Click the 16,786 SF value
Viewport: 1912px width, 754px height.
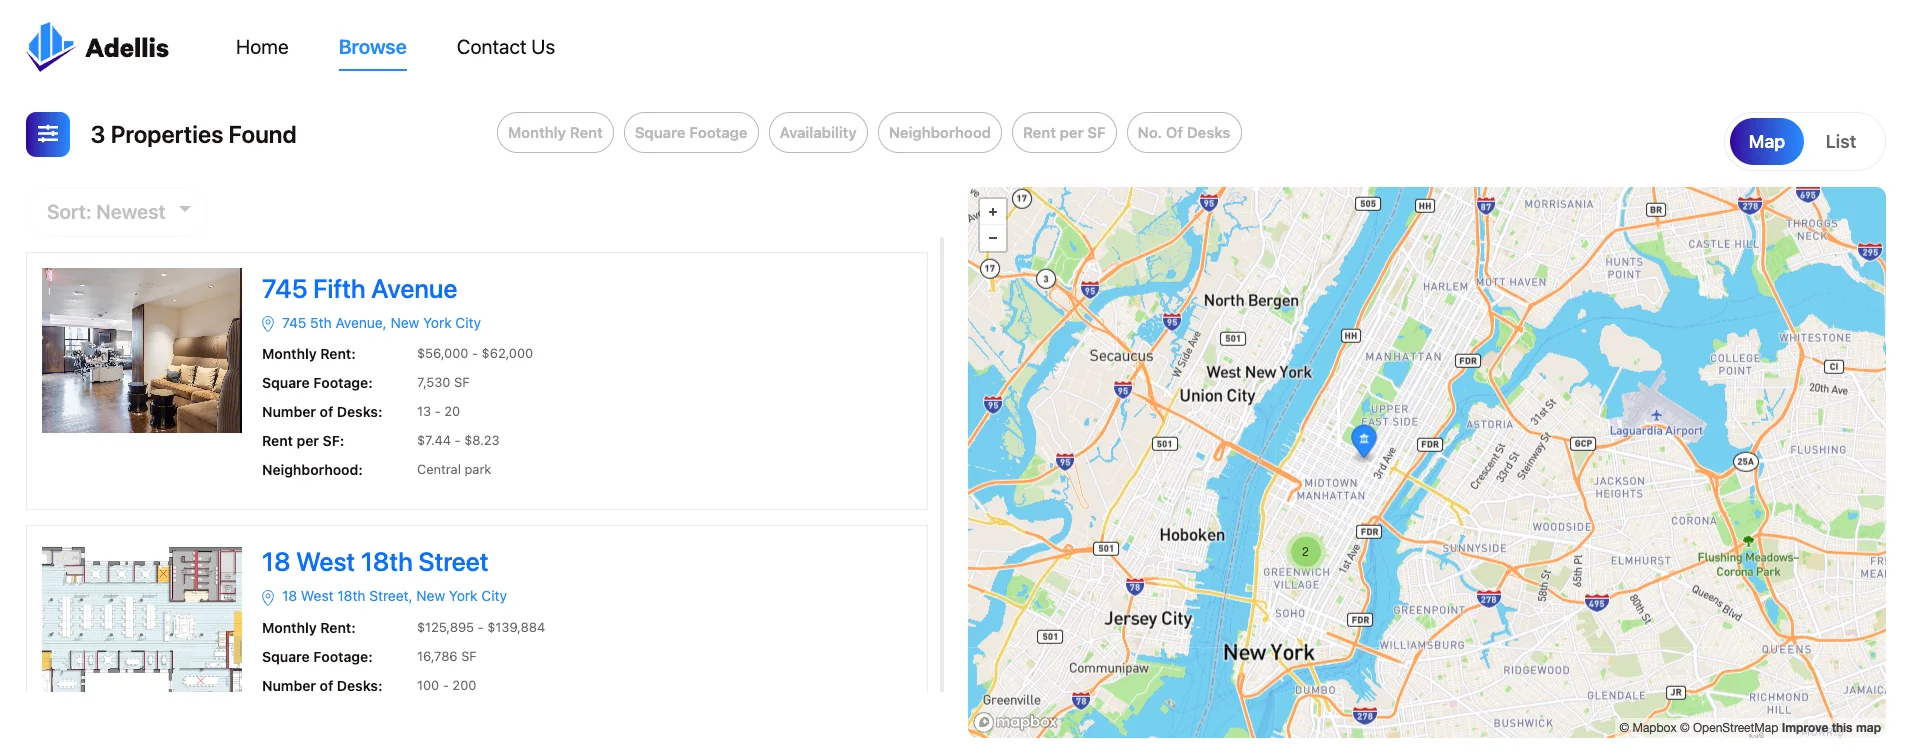point(447,657)
